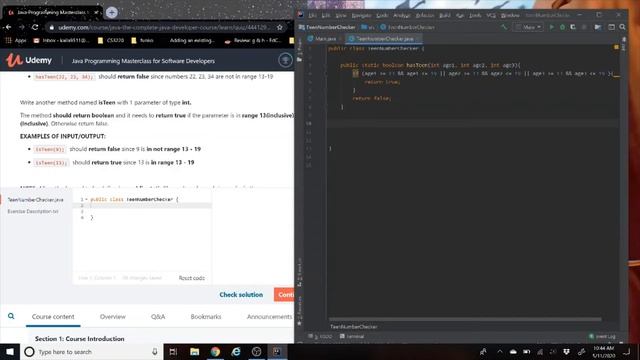Open IntelliJ Analyze menu

pos(402,16)
